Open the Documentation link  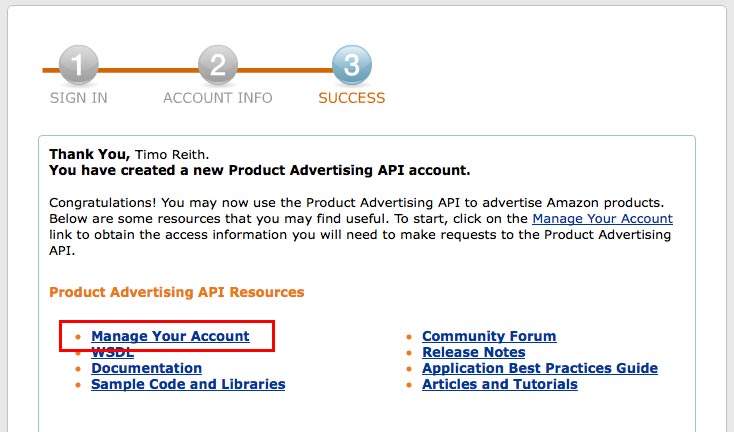click(146, 368)
